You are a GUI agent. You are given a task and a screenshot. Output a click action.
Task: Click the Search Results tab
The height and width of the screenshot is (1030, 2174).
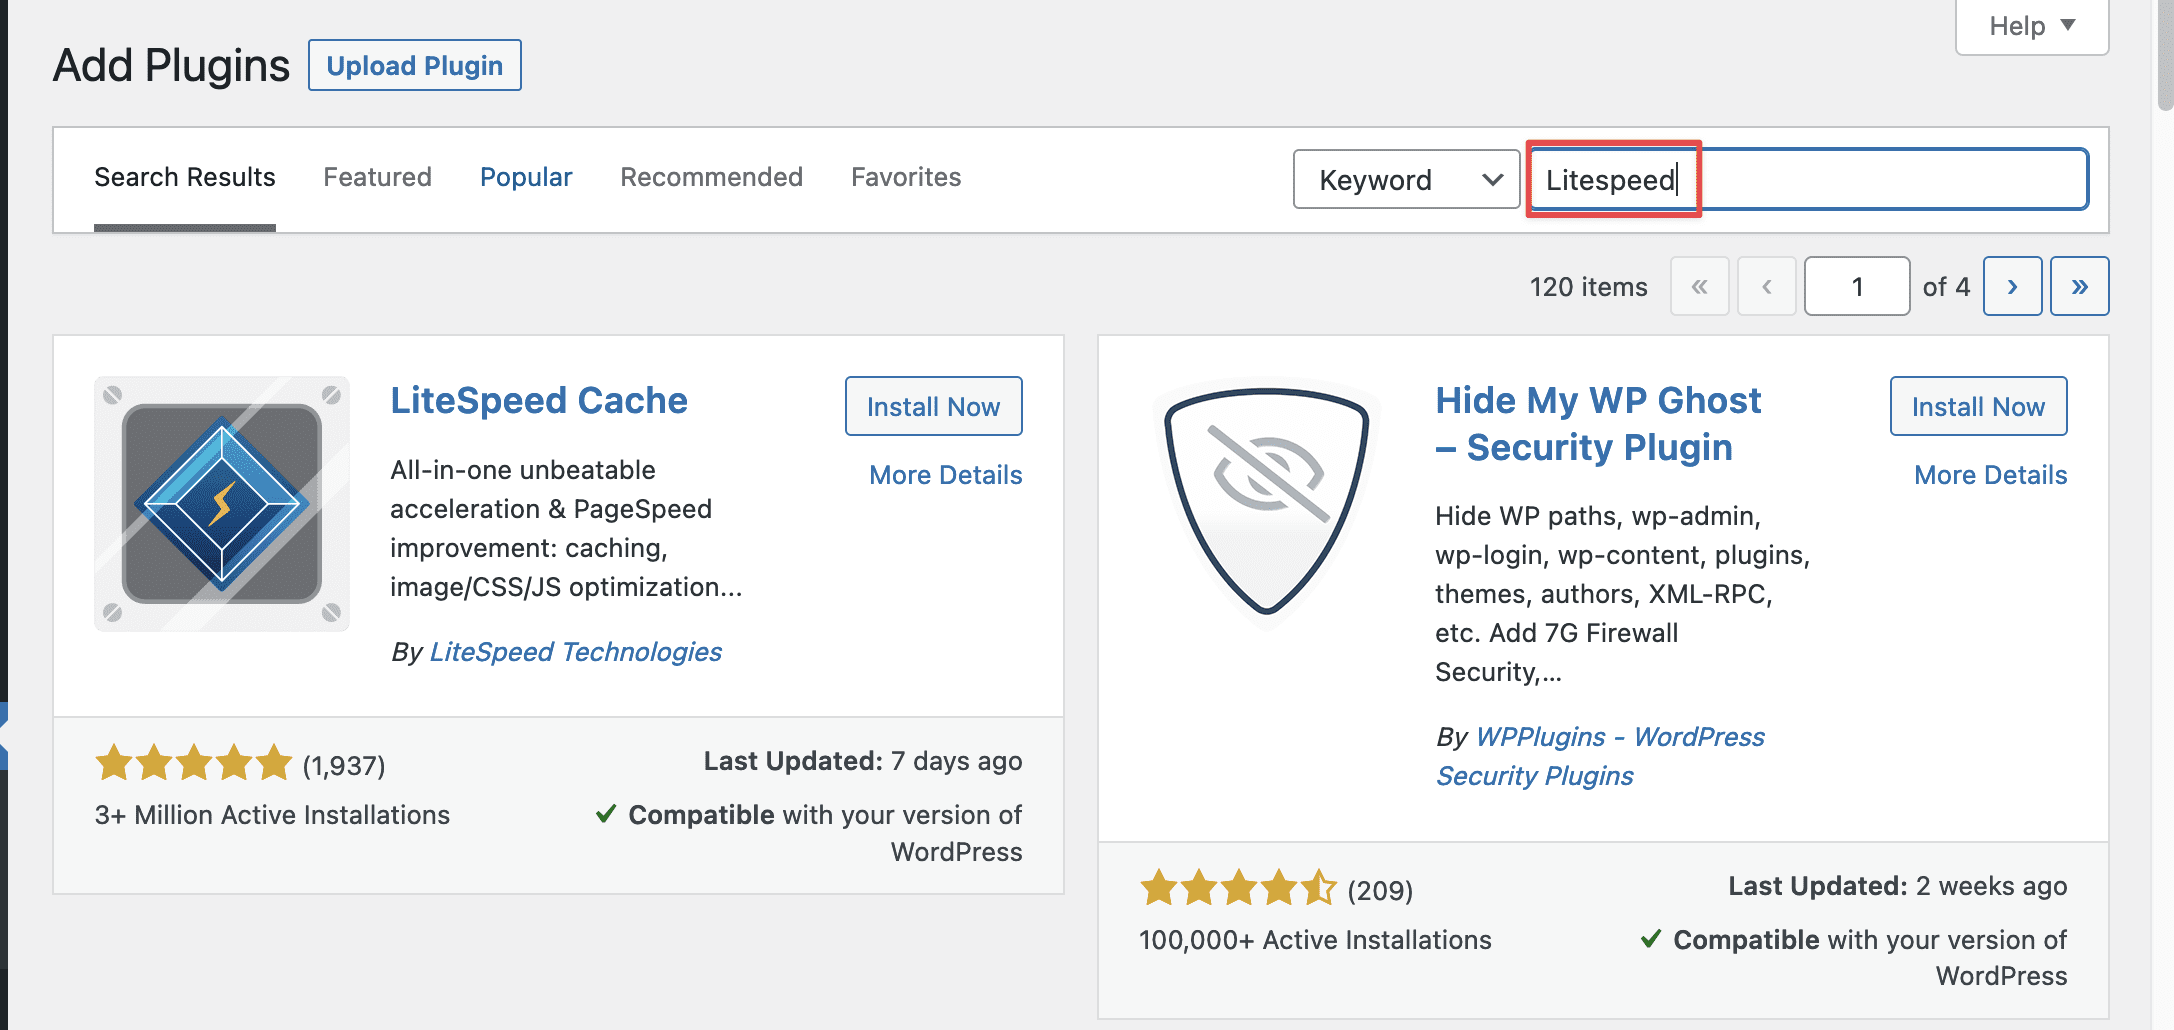pos(185,177)
